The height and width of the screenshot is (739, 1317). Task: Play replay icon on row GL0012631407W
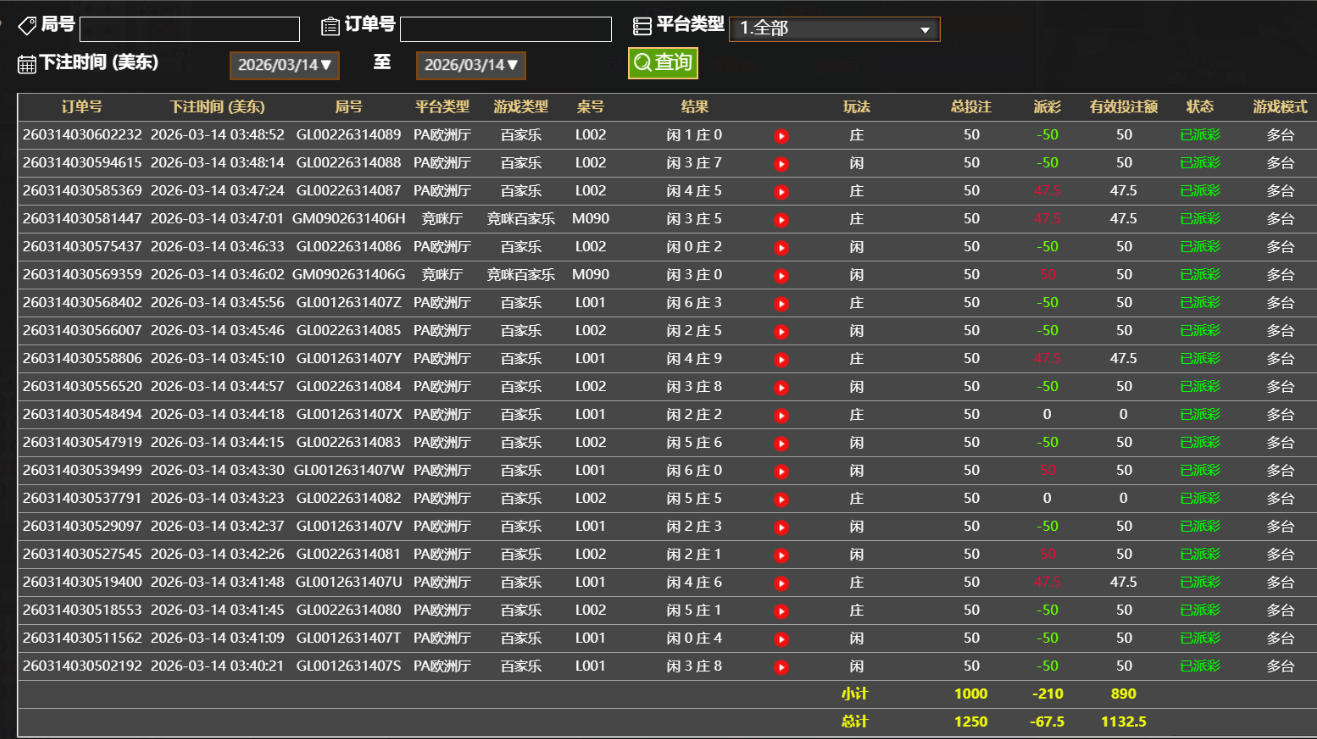tap(781, 469)
